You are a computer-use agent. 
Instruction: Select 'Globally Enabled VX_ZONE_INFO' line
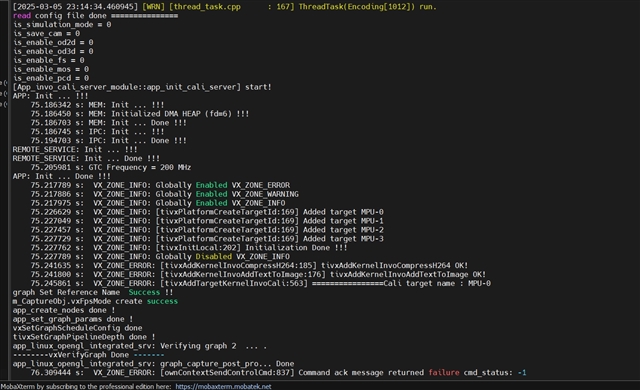tap(158, 203)
